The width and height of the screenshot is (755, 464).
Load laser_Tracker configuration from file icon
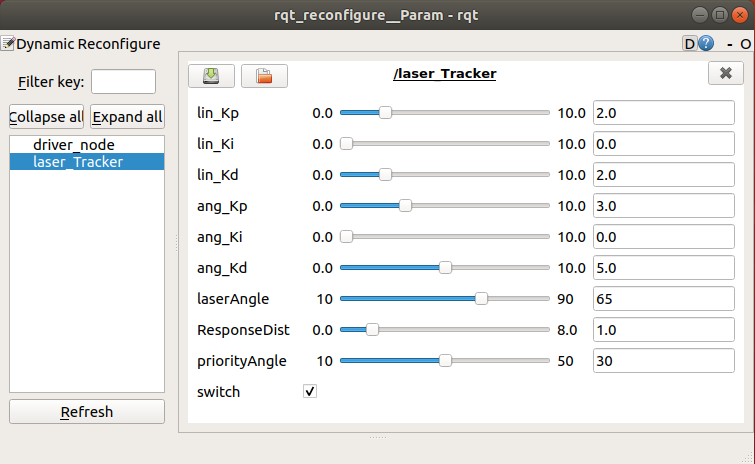[264, 76]
